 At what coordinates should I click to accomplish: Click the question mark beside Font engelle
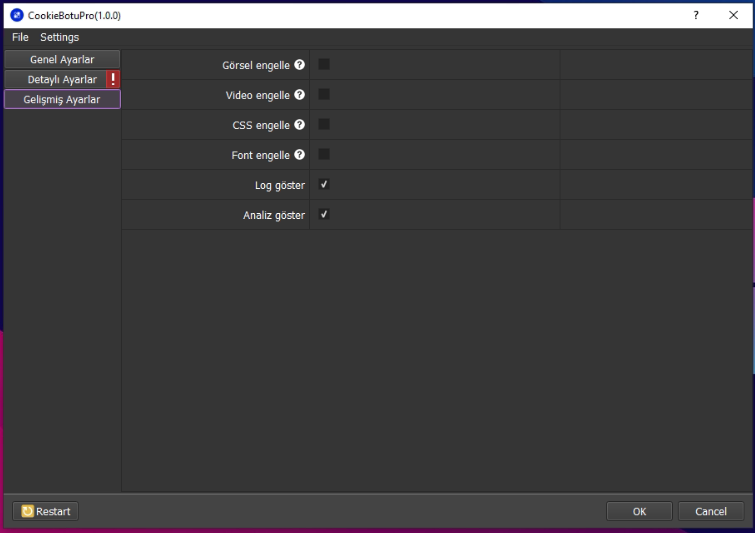299,155
